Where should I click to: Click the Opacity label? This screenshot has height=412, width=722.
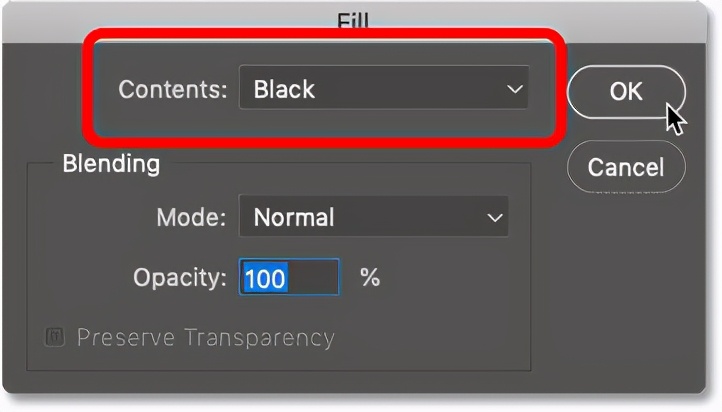tap(180, 277)
